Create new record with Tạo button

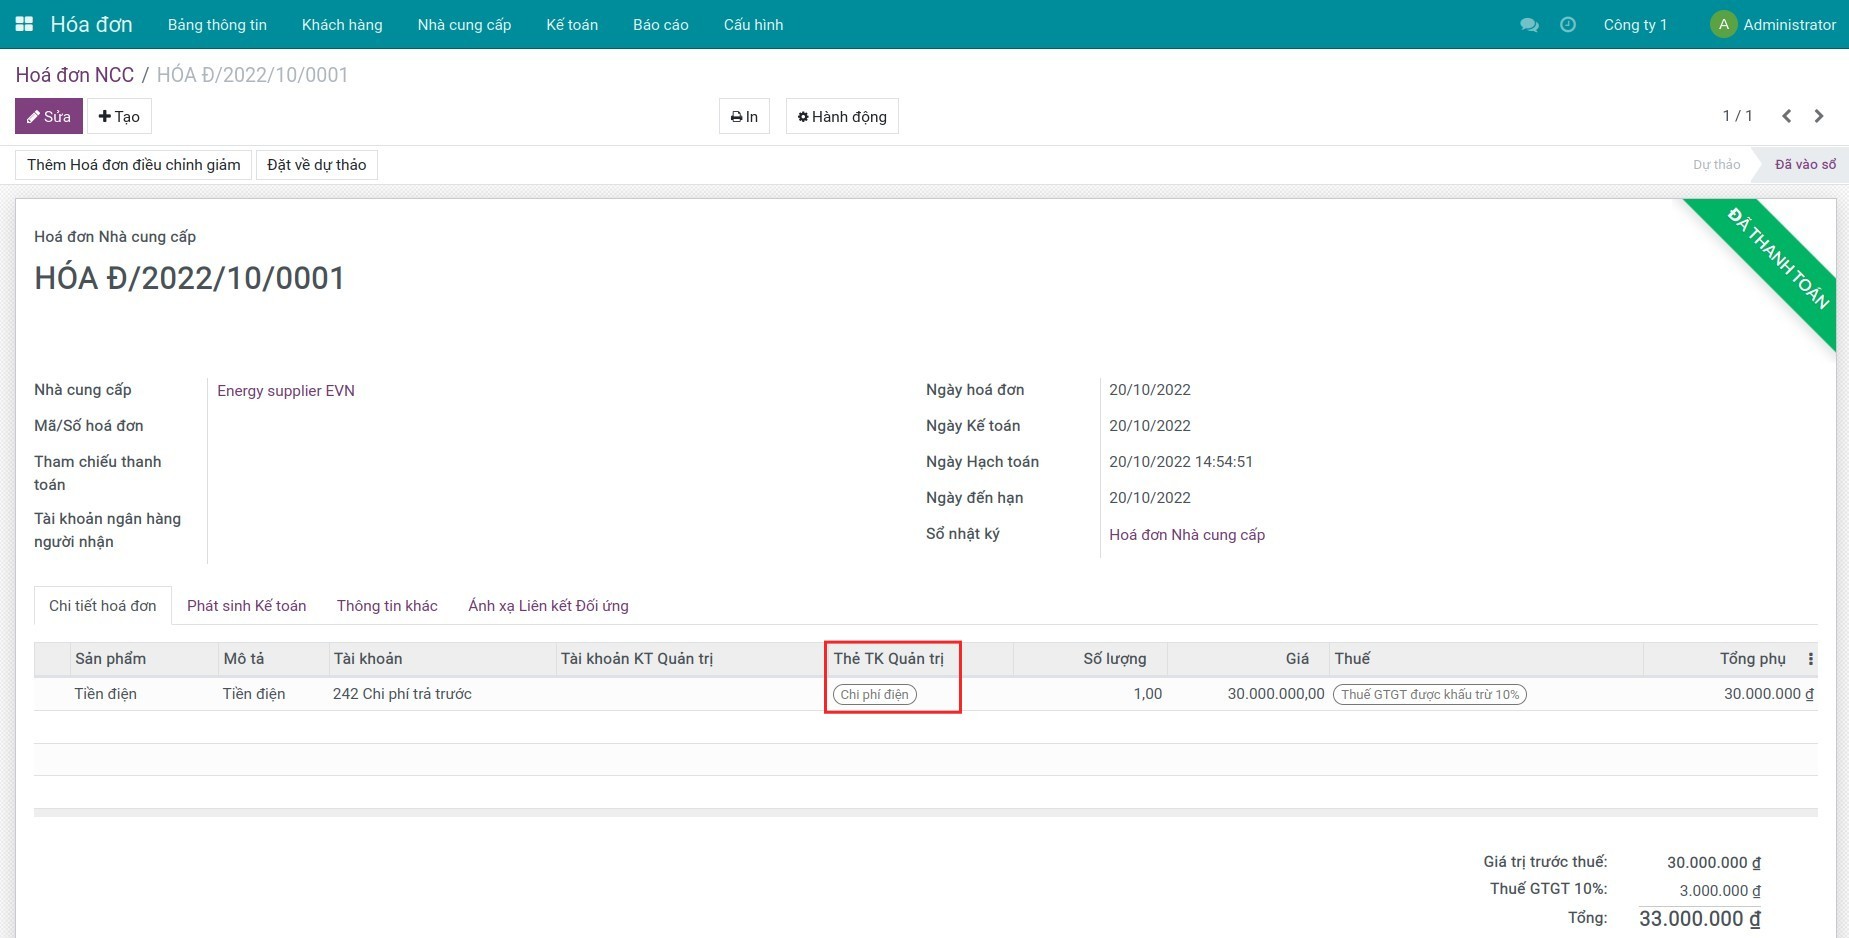(x=119, y=116)
